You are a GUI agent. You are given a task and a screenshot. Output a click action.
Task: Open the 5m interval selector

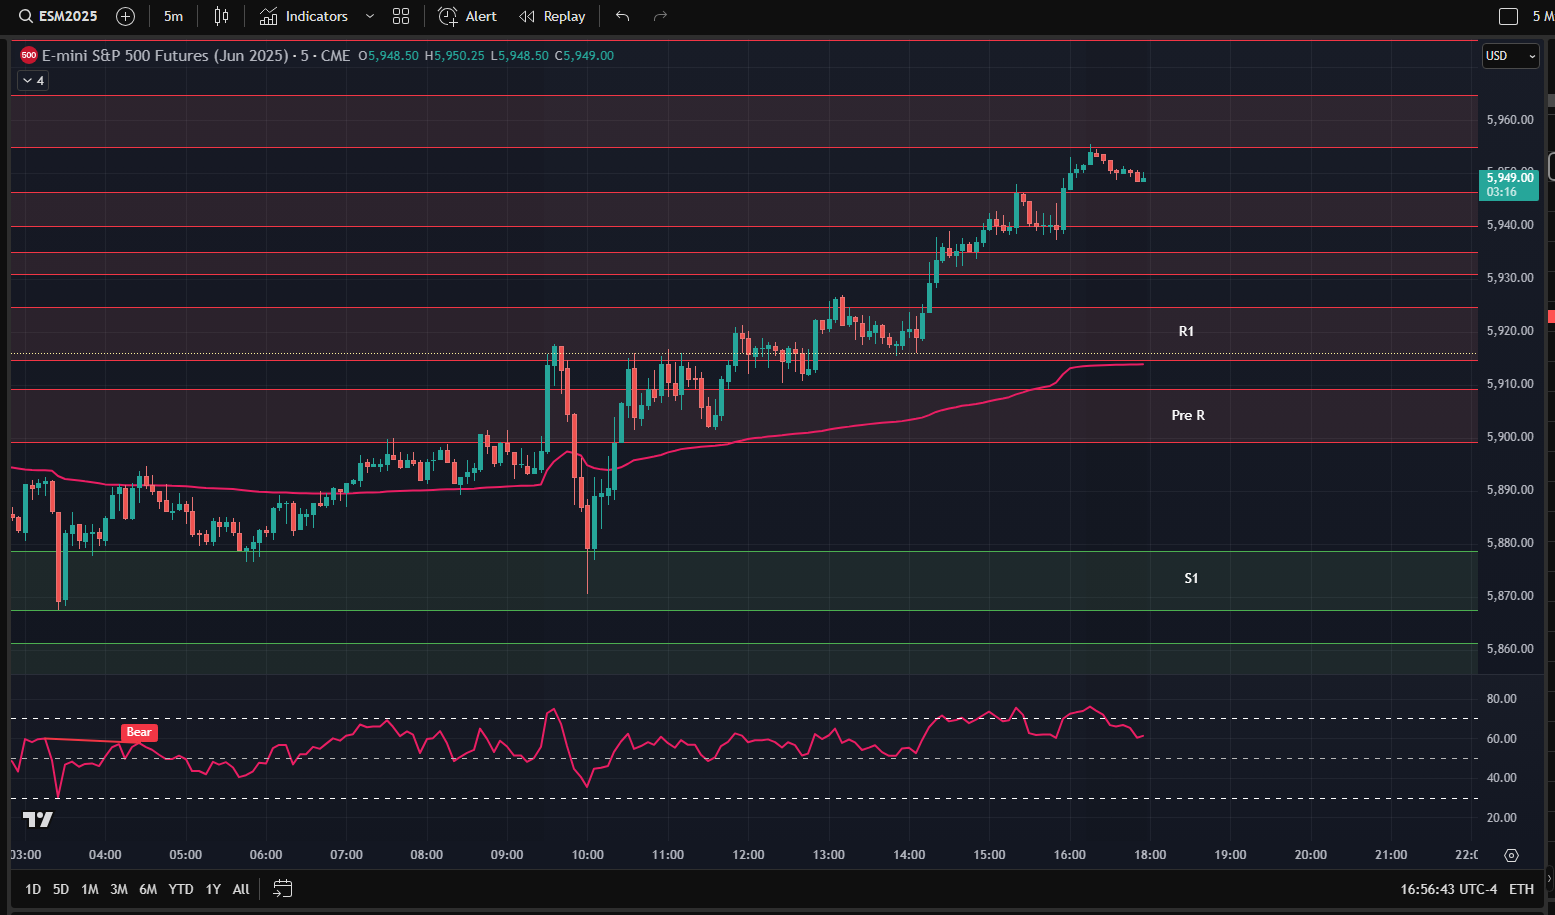tap(173, 16)
